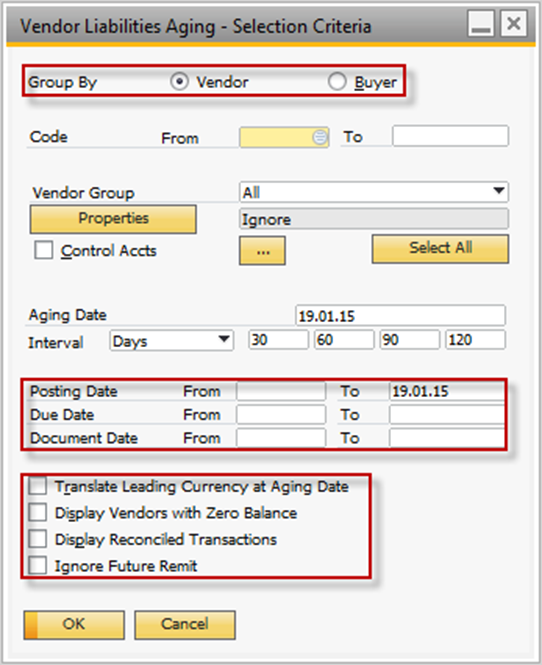
Task: Click the Code To input field
Action: [450, 136]
